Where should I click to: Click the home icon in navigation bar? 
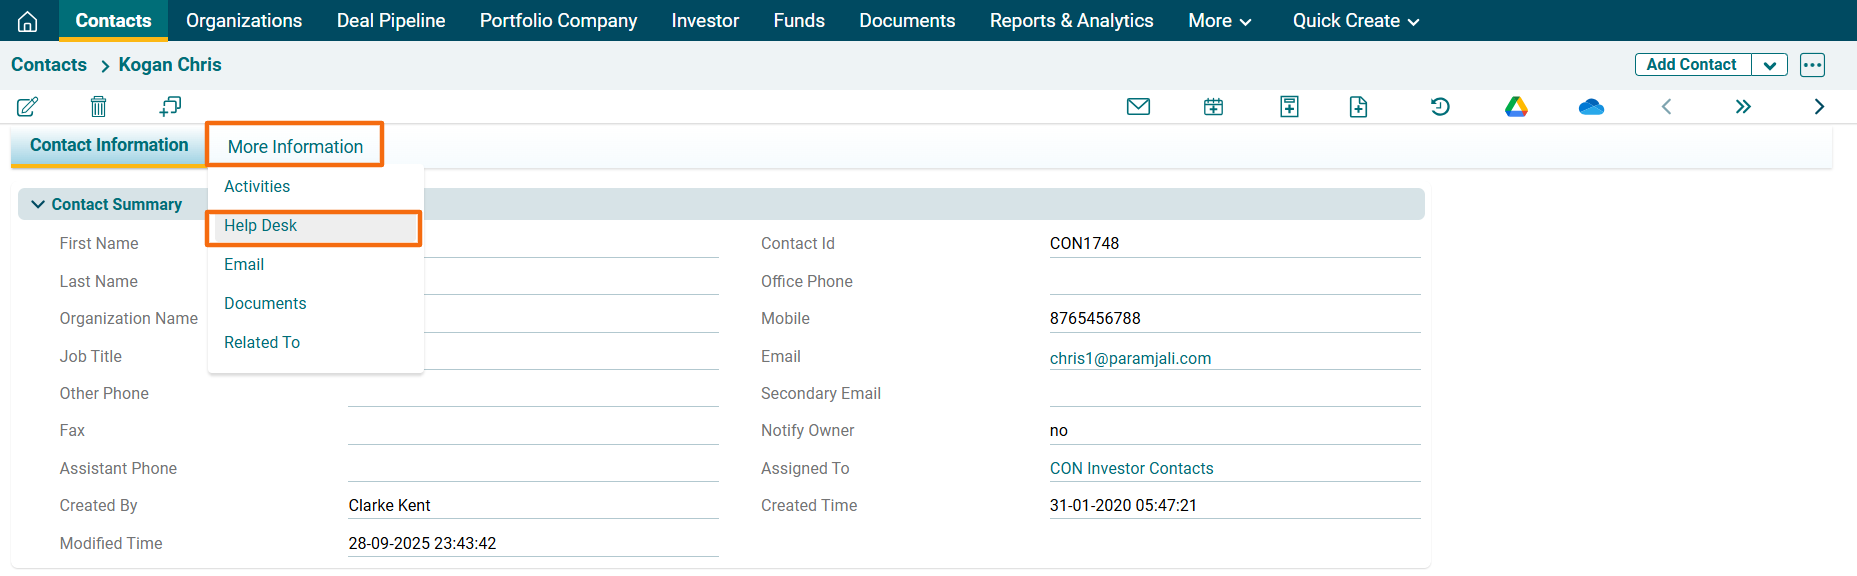pyautogui.click(x=28, y=21)
